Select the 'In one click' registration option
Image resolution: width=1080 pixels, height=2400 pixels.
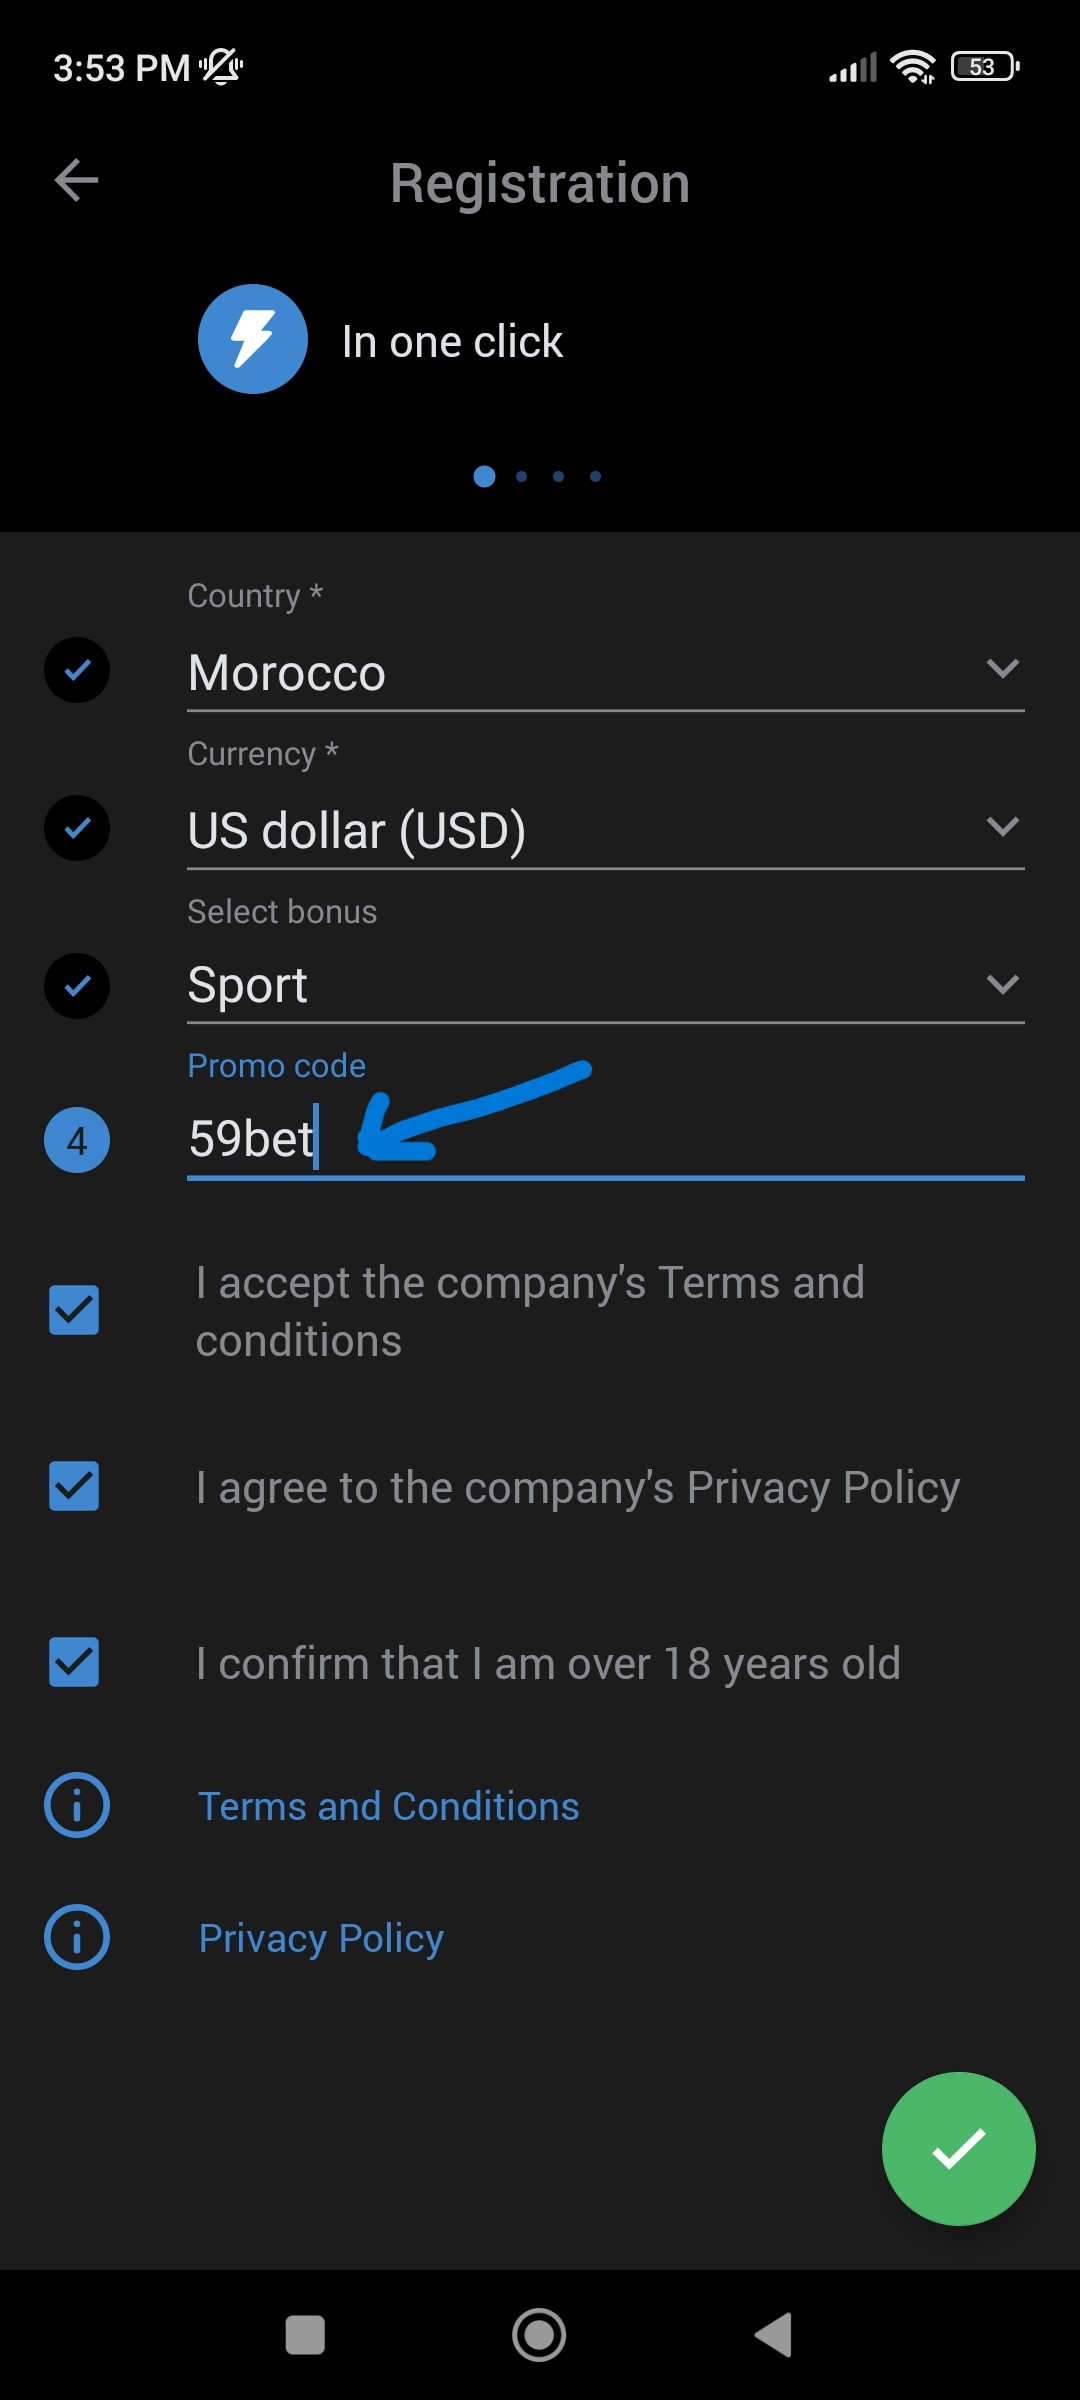click(x=452, y=342)
